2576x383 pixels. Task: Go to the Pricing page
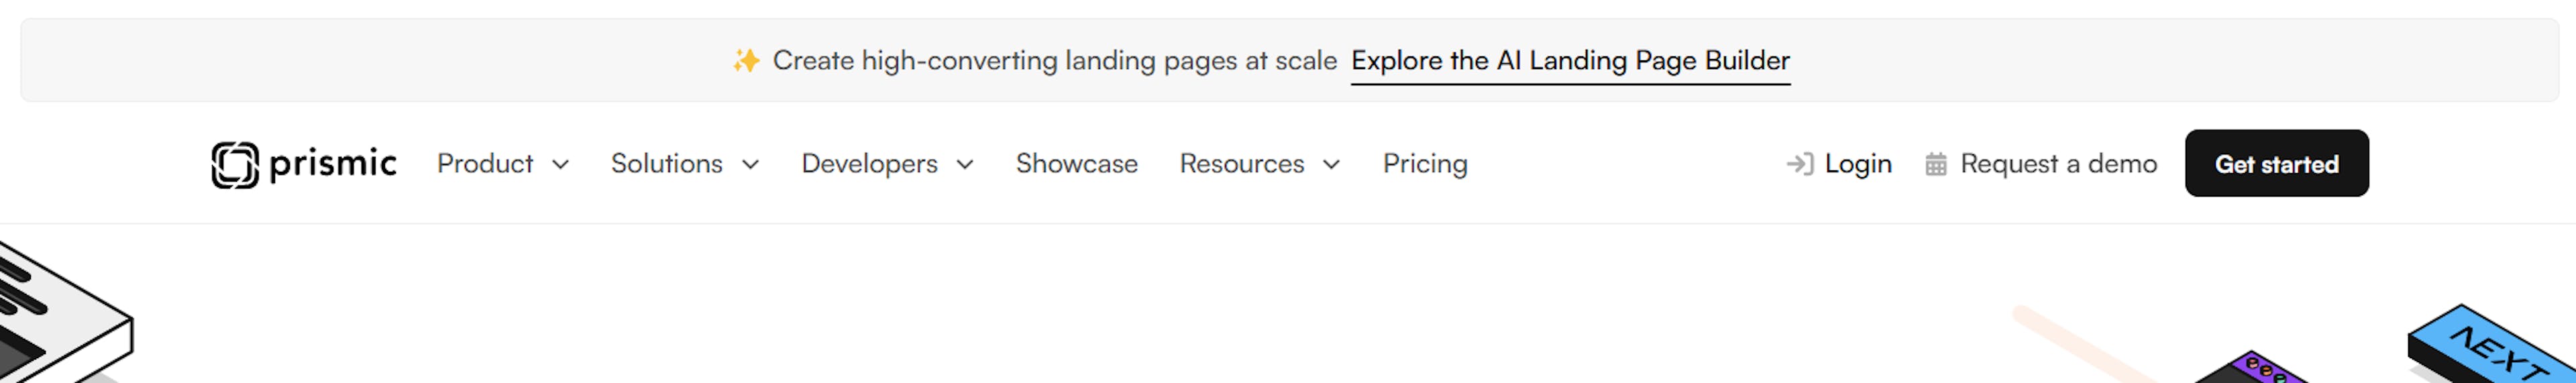[1425, 164]
